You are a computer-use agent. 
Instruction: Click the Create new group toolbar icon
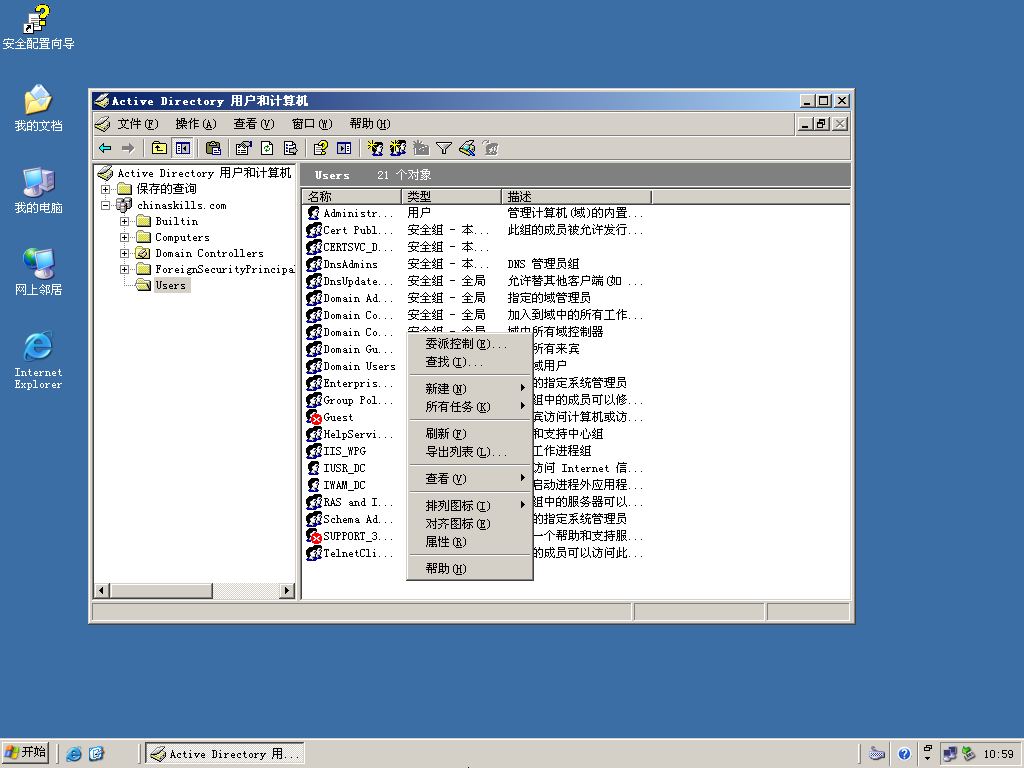click(398, 148)
